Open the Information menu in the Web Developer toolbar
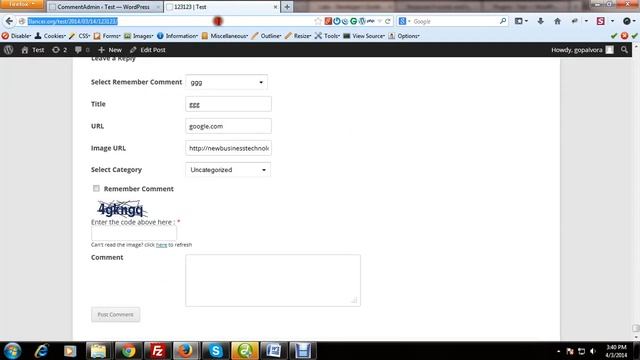The image size is (640, 360). coord(177,36)
